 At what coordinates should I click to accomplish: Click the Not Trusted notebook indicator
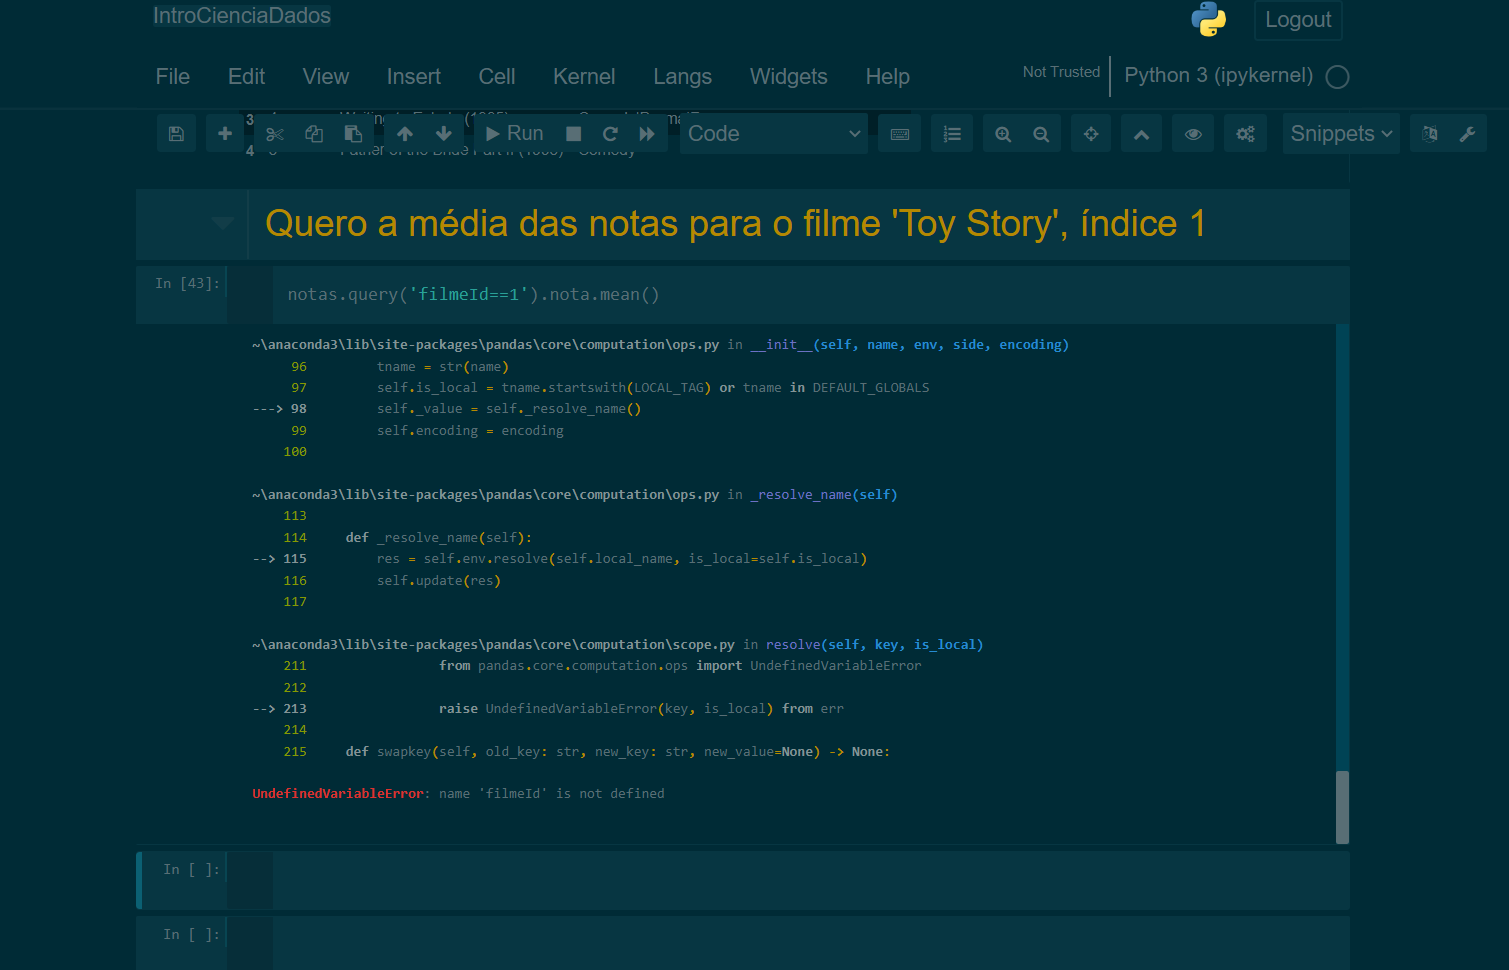point(1061,72)
